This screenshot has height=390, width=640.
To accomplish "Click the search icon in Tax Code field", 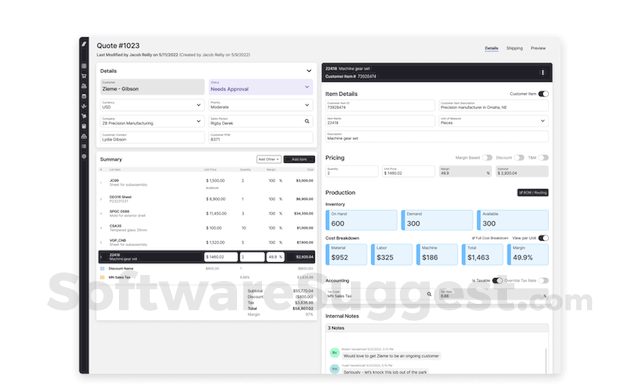I will pos(429,294).
